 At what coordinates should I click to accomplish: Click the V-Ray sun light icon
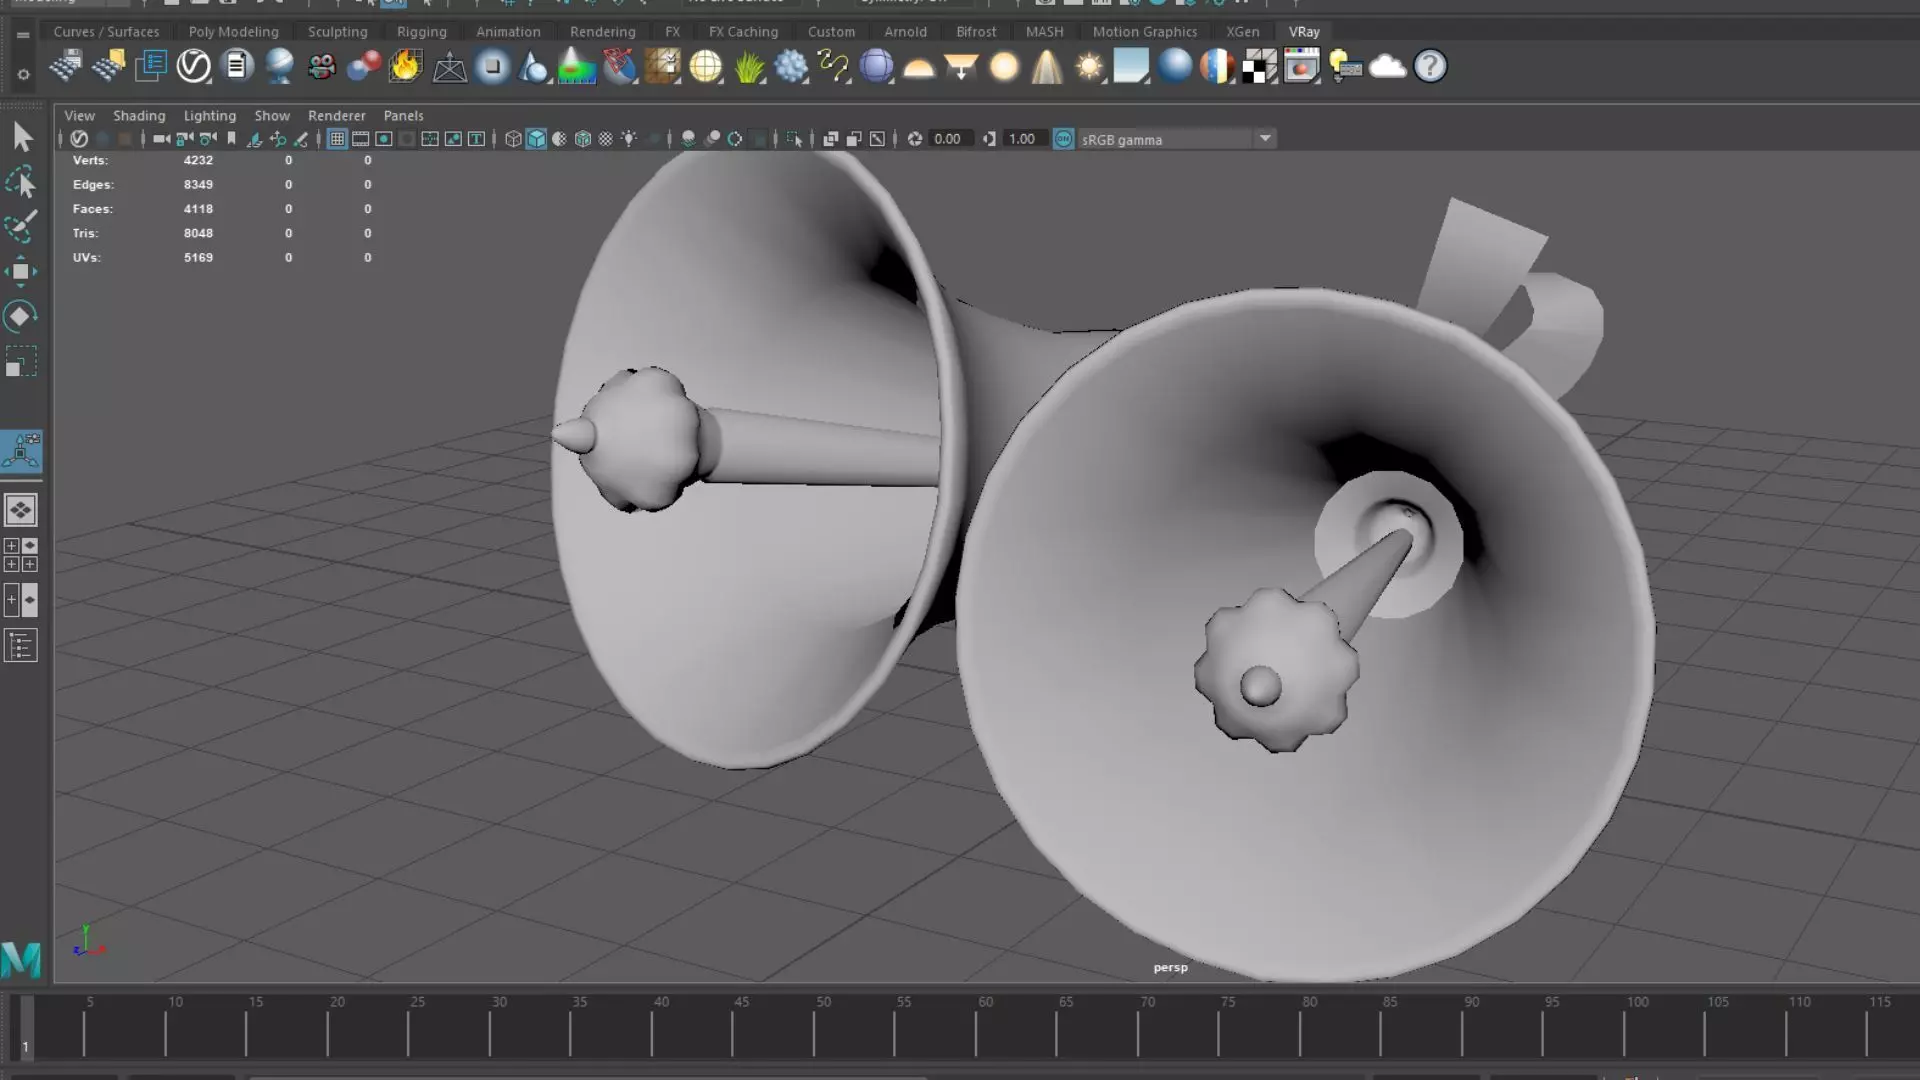click(1089, 67)
